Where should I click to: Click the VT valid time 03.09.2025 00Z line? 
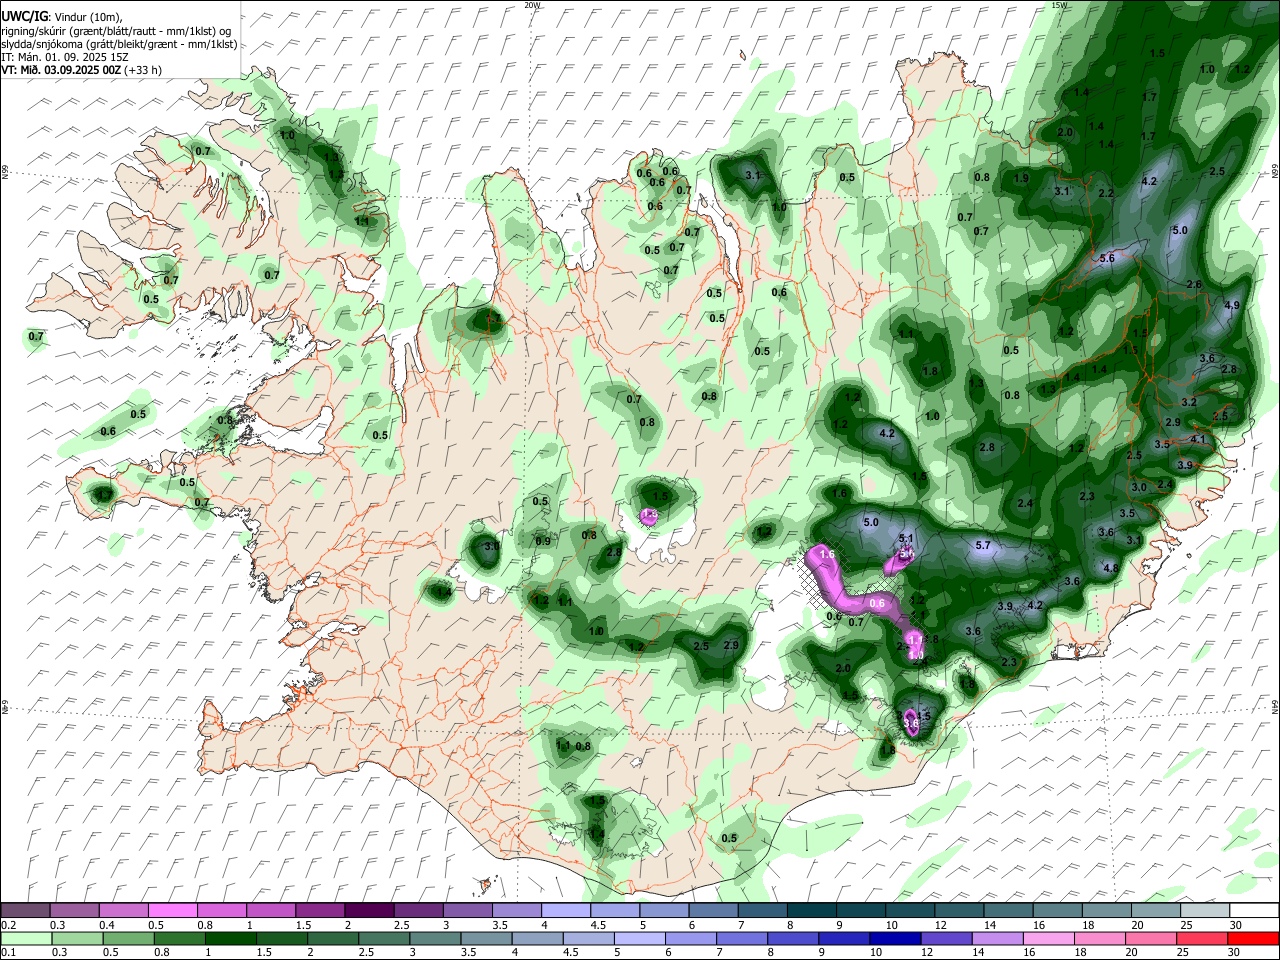[x=81, y=70]
